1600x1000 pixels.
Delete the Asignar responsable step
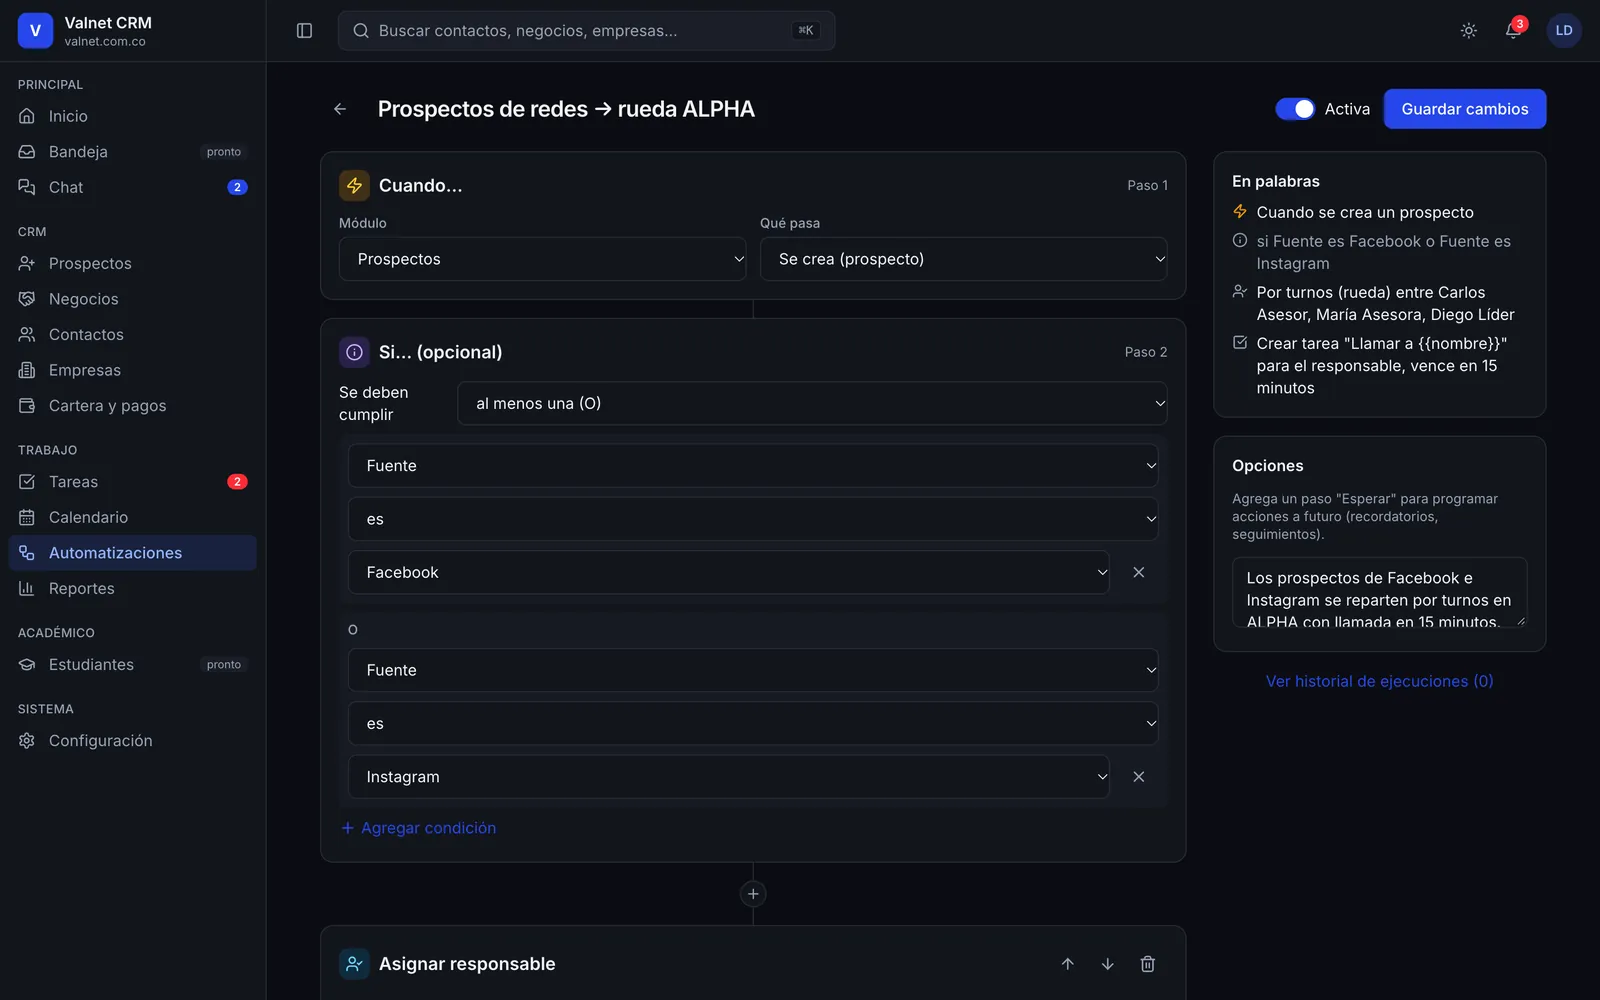1148,964
